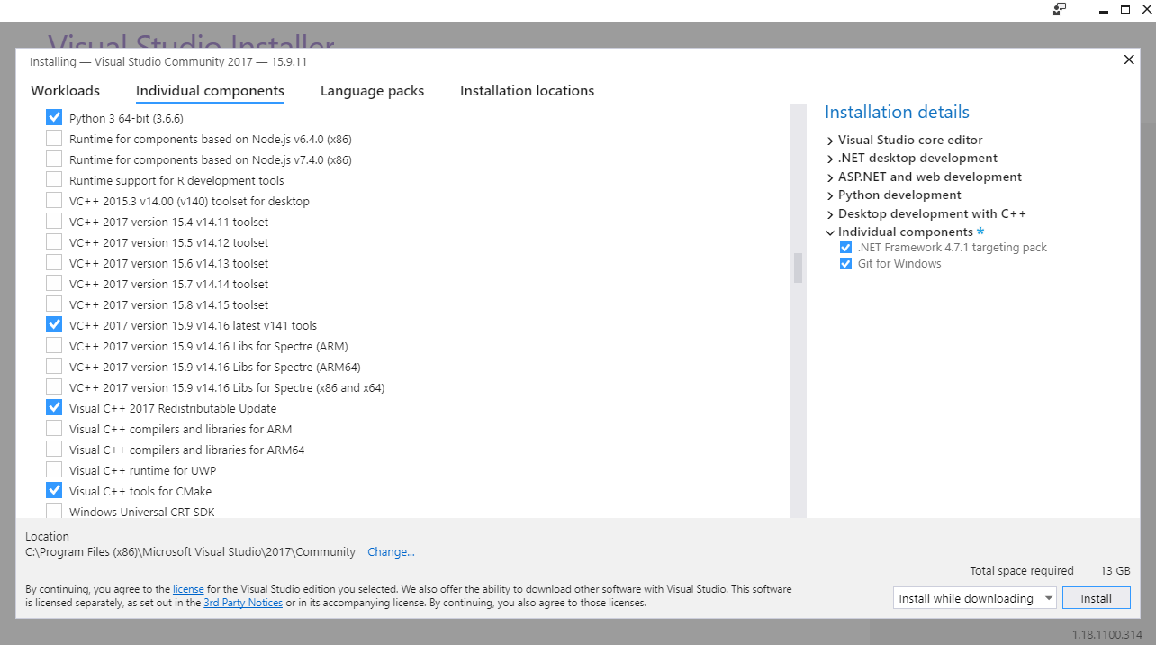Check VC++ 2015.3 v14.00 toolset for desktop
1156x645 pixels.
pyautogui.click(x=54, y=201)
